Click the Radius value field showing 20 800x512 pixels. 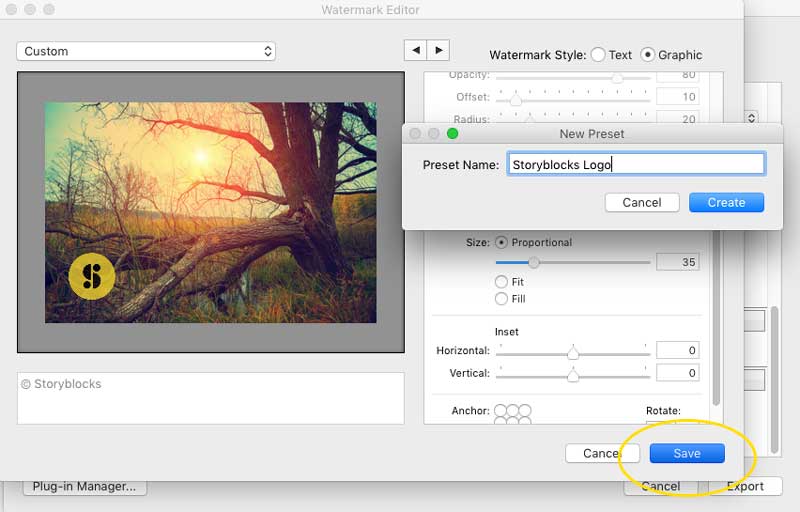(x=678, y=118)
